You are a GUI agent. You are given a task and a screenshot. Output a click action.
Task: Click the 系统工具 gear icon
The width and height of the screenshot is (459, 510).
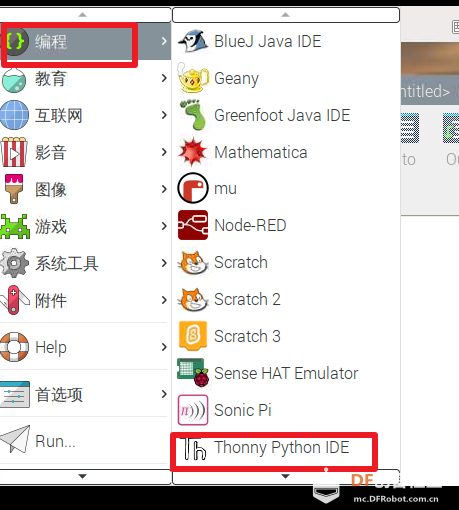pos(14,263)
